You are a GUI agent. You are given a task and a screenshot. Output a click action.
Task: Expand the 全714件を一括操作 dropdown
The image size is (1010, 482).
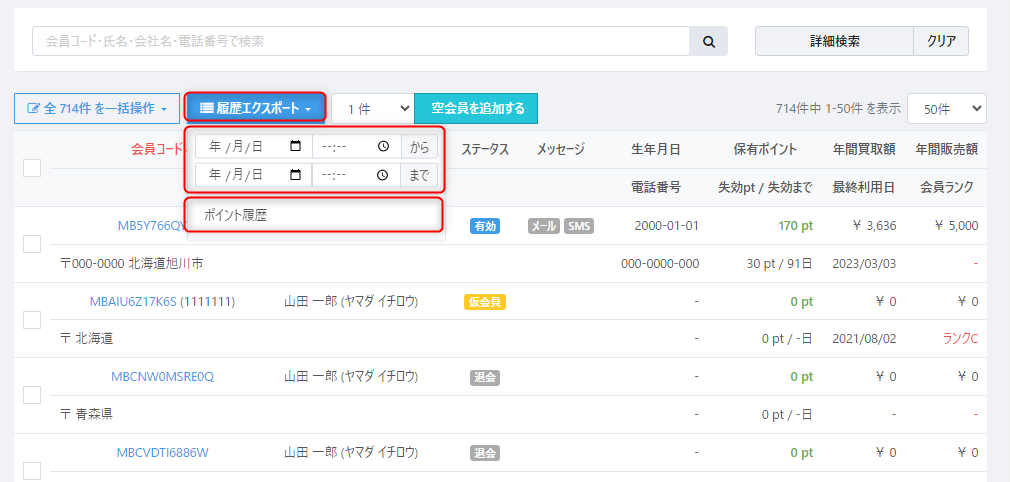pyautogui.click(x=96, y=108)
